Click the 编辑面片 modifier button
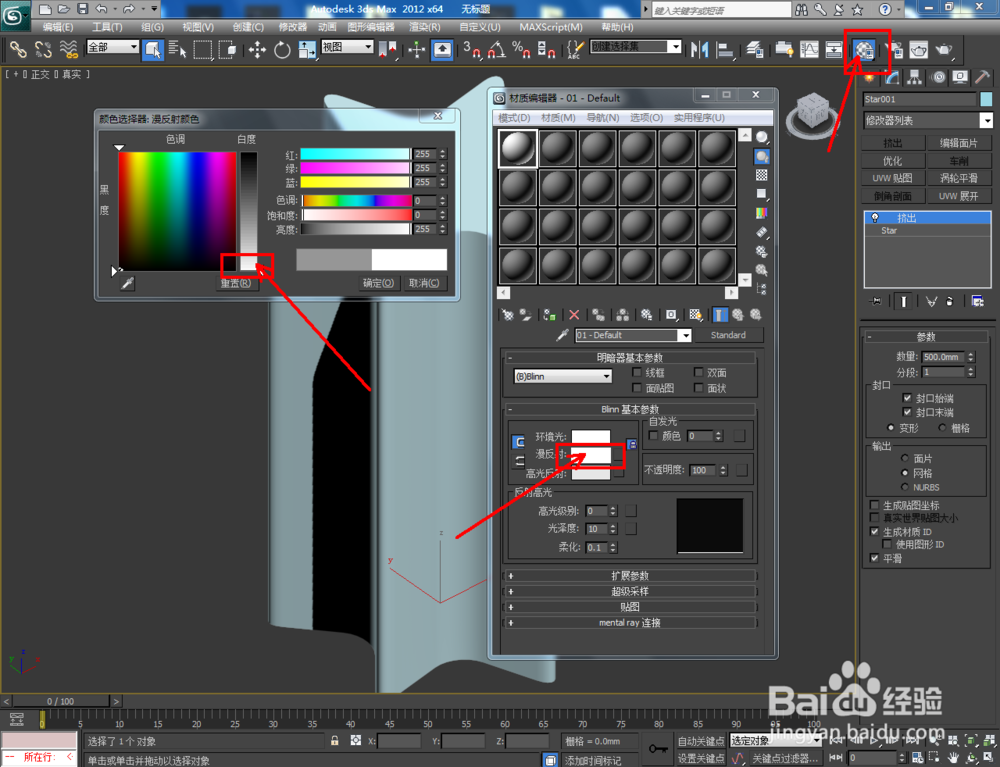This screenshot has height=767, width=1000. tap(959, 143)
